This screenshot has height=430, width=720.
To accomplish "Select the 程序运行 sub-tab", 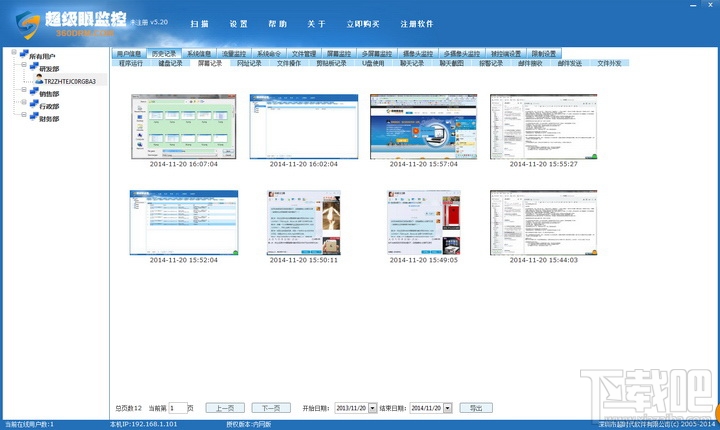I will (131, 63).
